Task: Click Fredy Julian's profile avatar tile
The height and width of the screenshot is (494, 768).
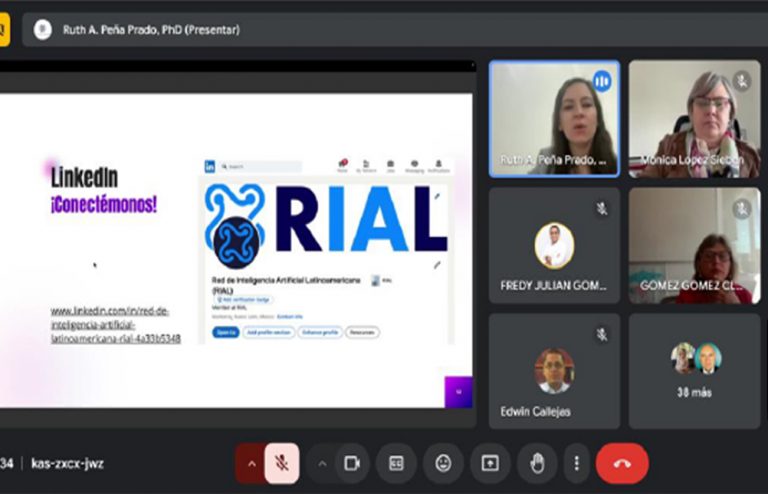Action: click(554, 245)
